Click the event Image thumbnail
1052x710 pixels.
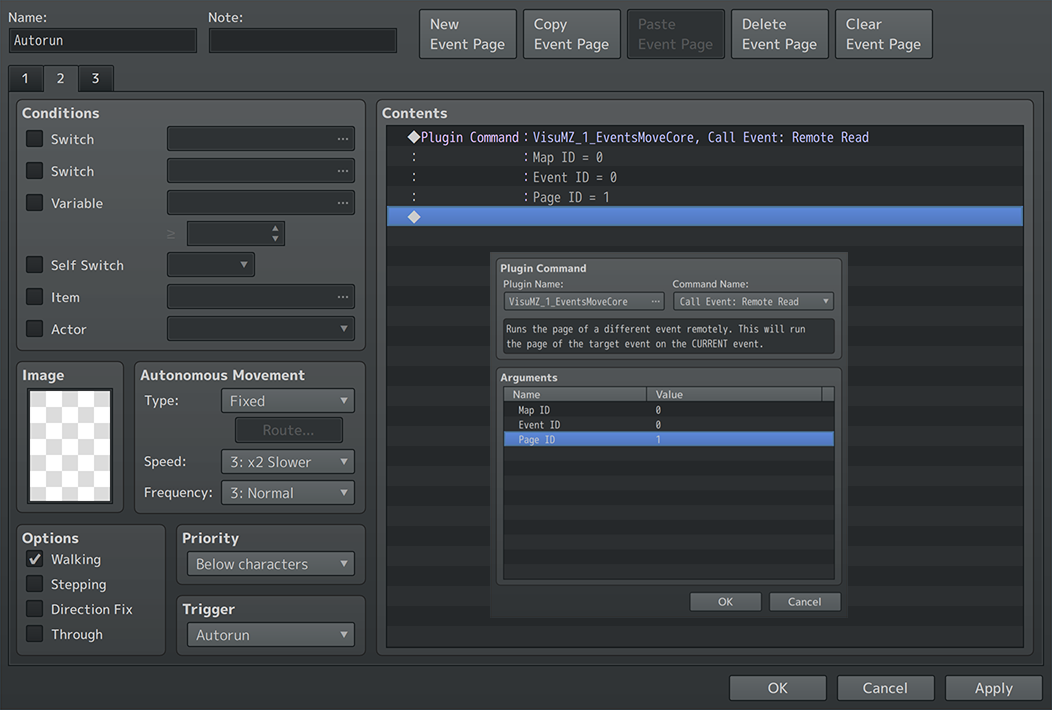point(70,446)
